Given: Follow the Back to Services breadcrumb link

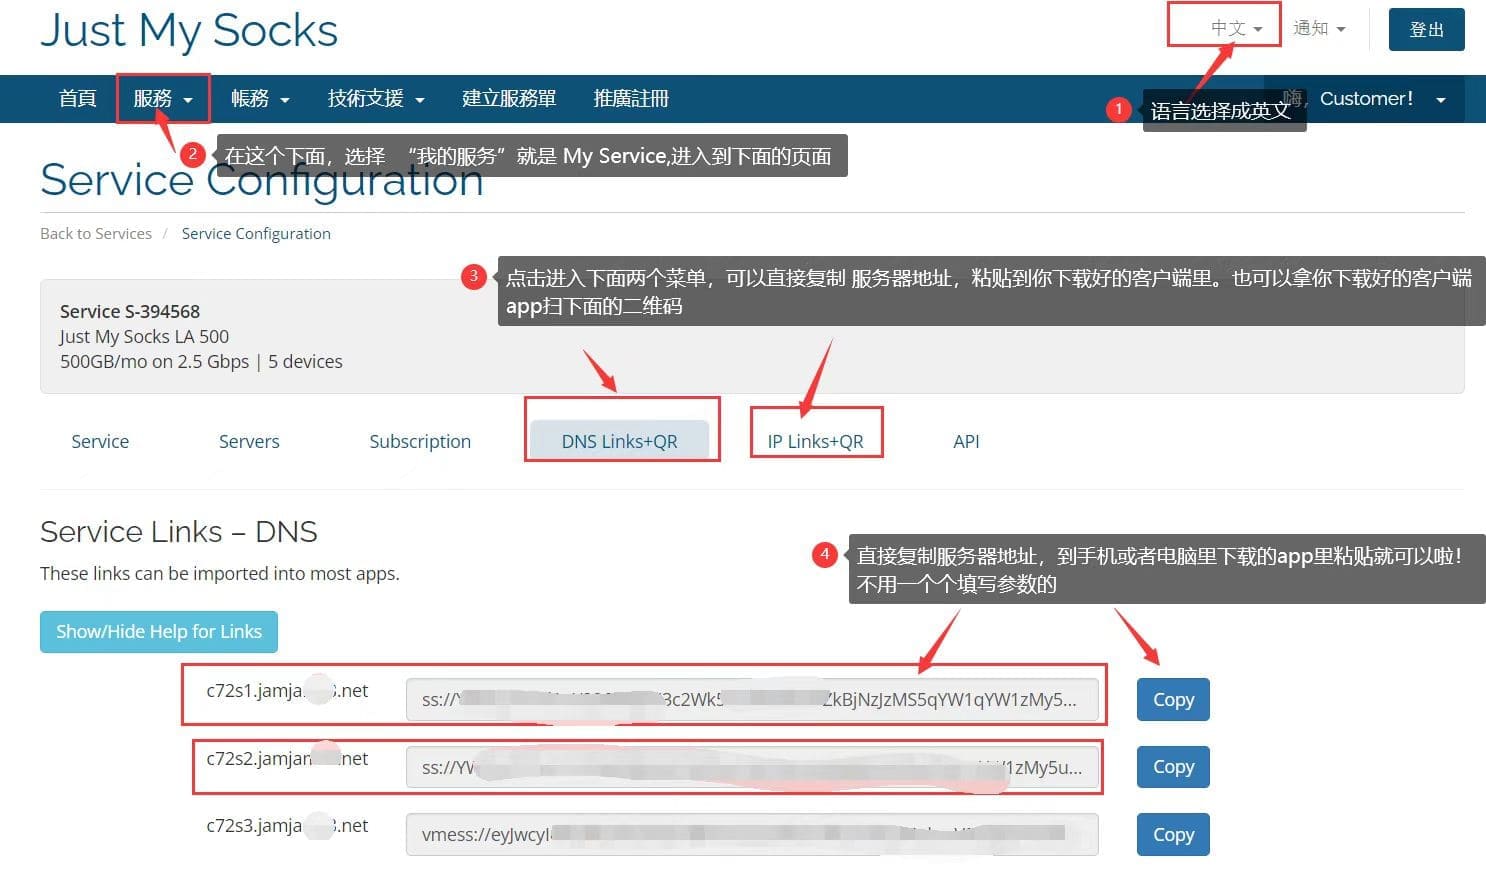Looking at the screenshot, I should coord(95,233).
